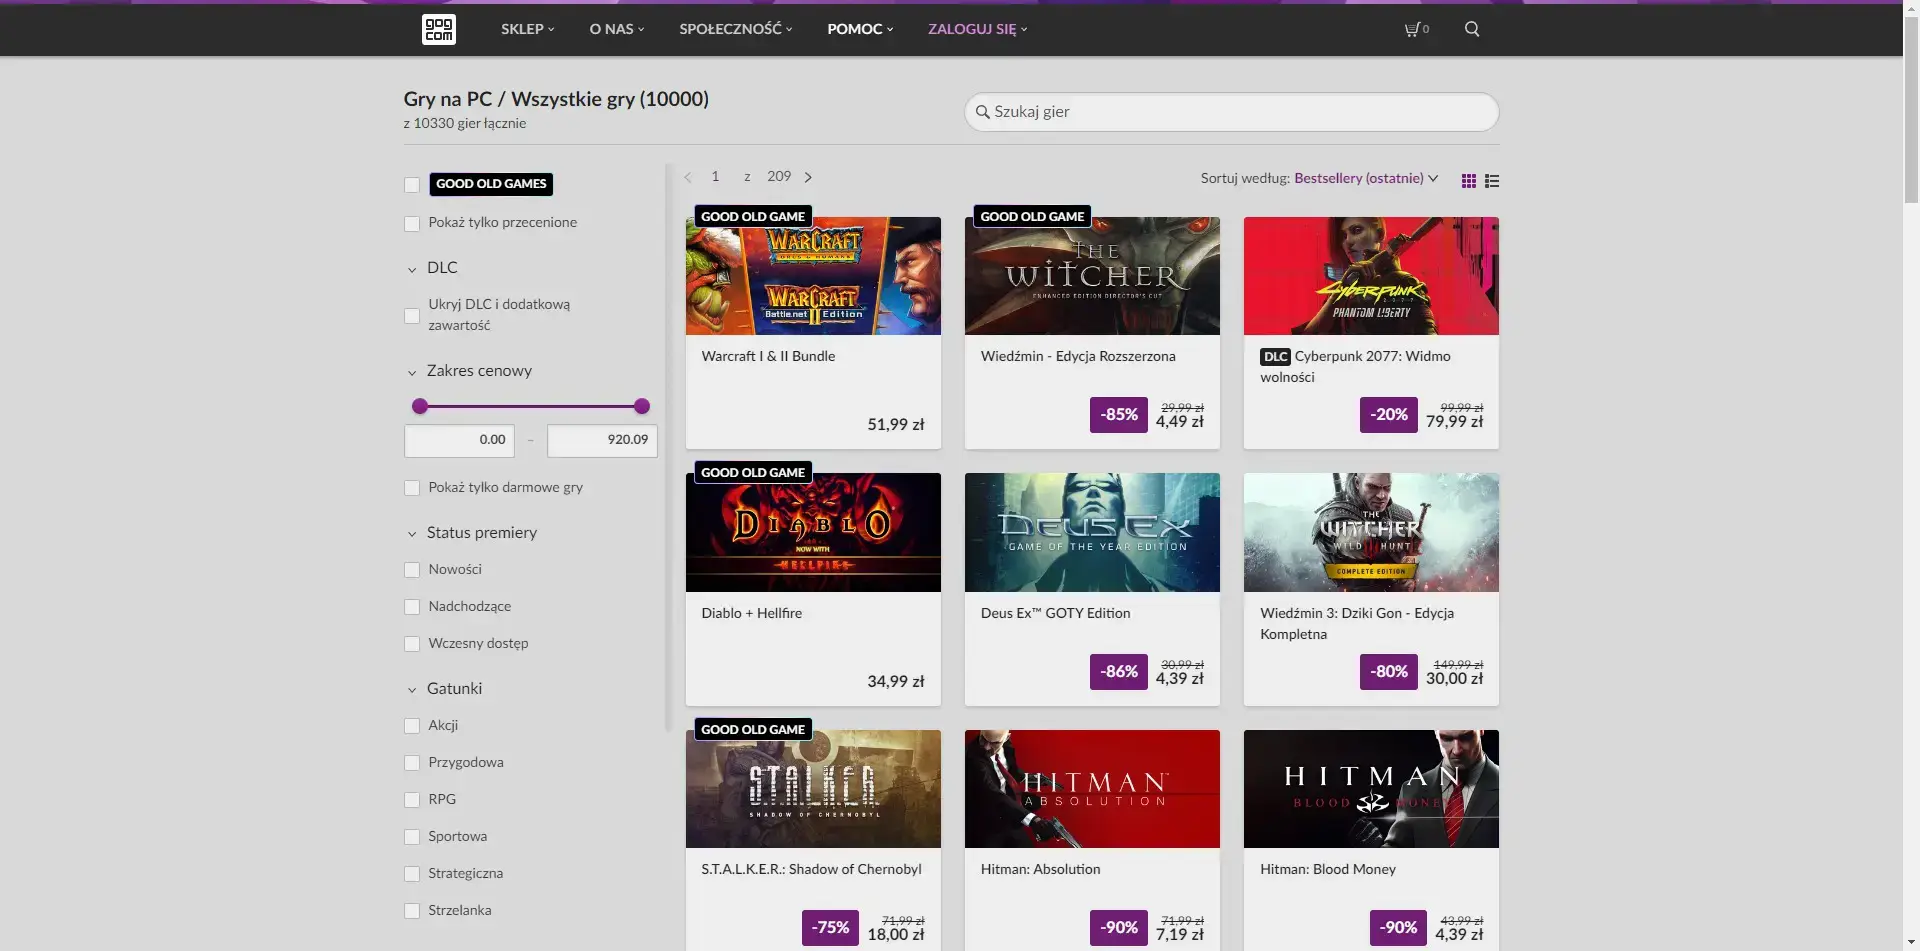Image resolution: width=1920 pixels, height=951 pixels.
Task: Open the Sortuj według Bestsellery dropdown
Action: coord(1366,178)
